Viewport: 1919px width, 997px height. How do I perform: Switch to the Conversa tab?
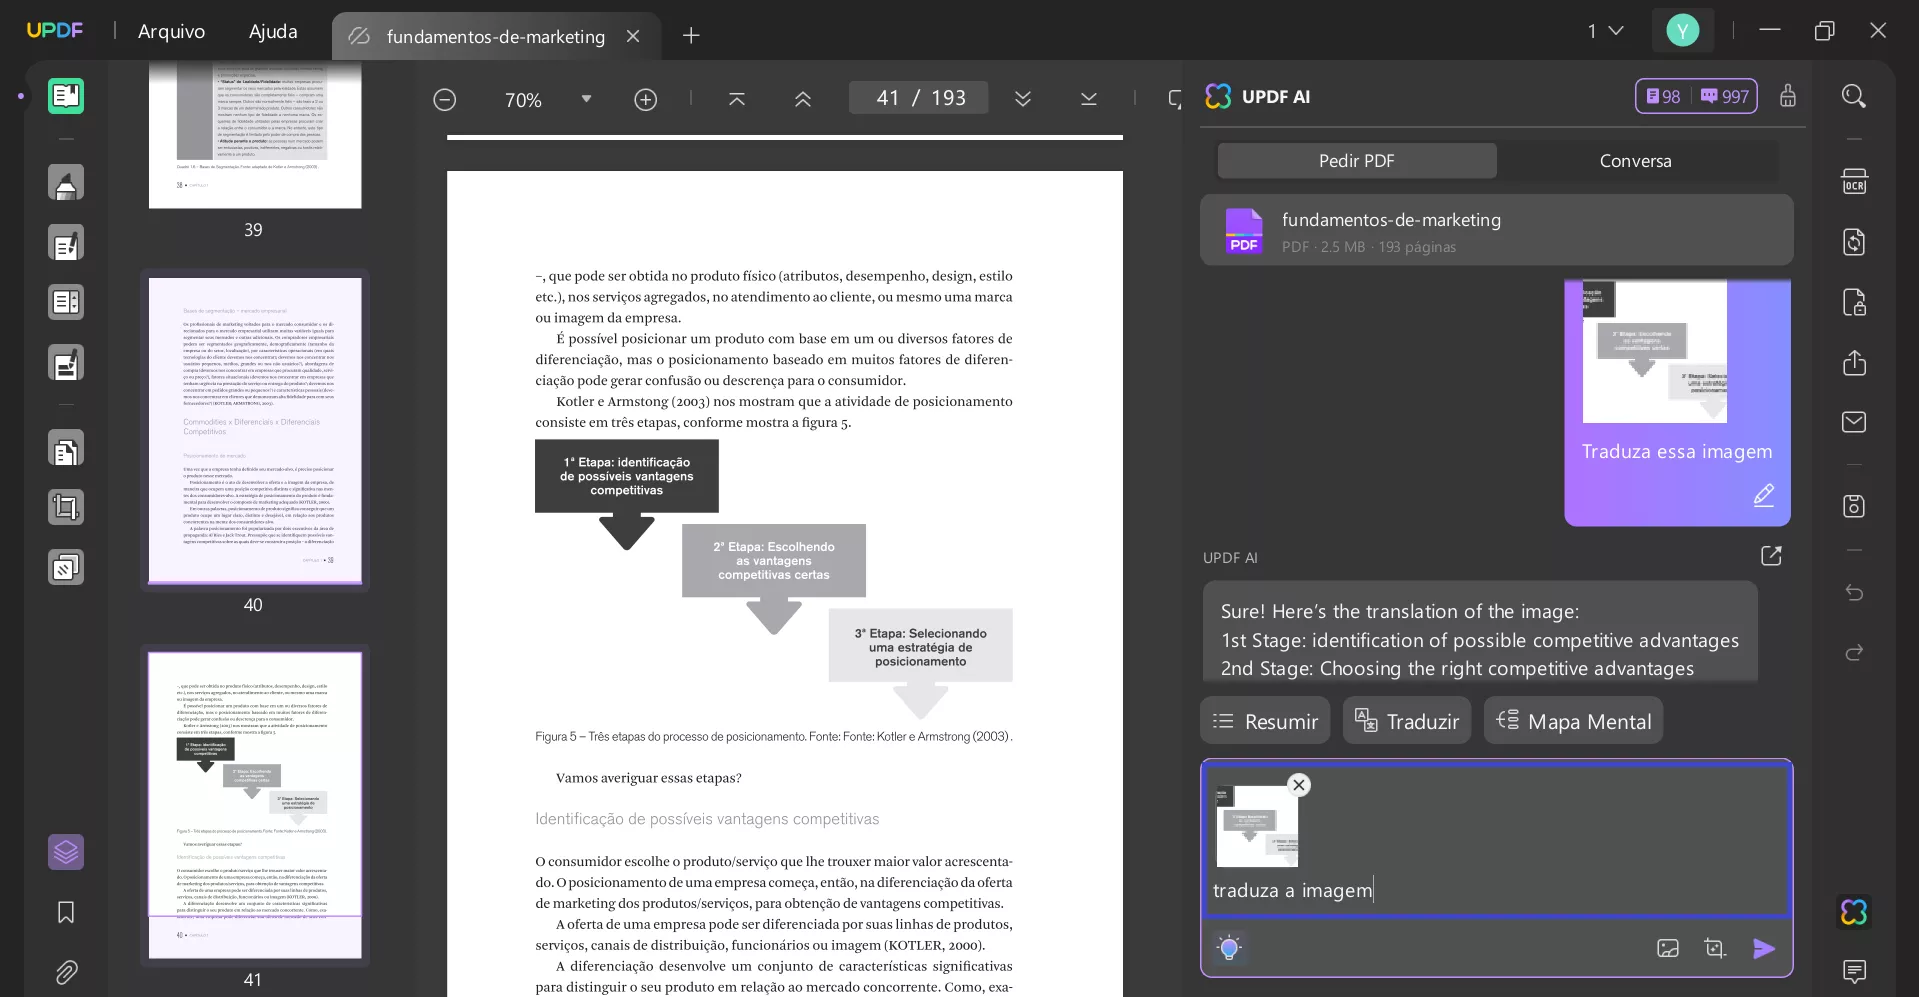(1634, 160)
